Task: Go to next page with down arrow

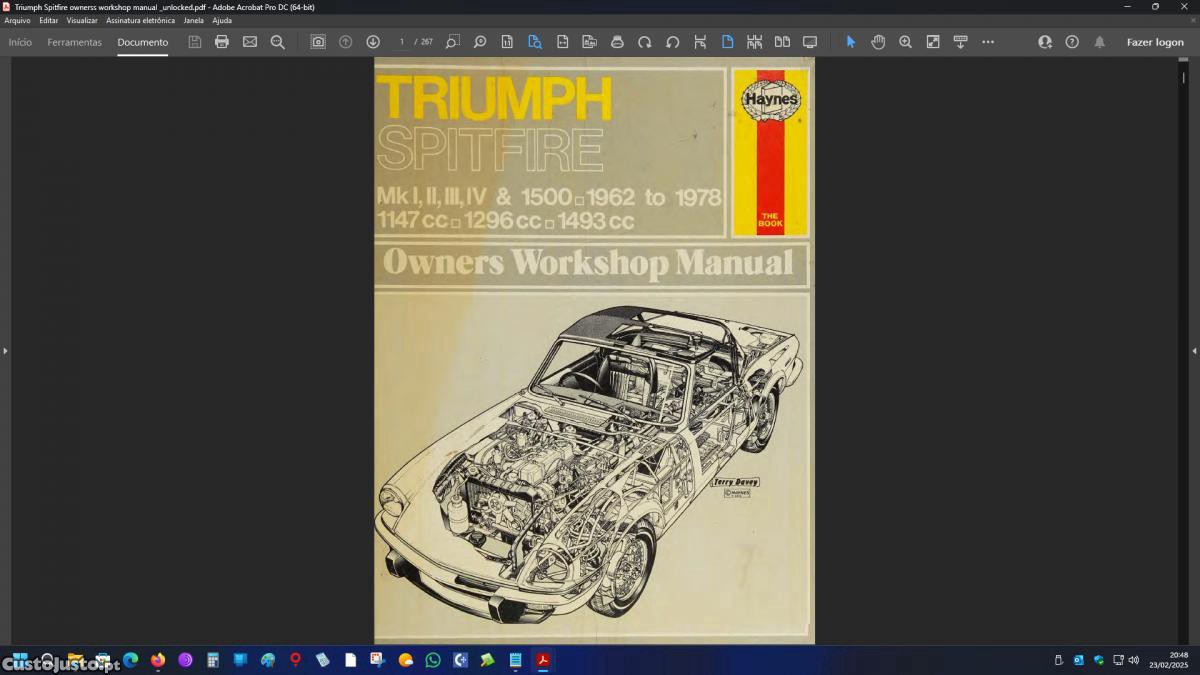Action: (x=373, y=42)
